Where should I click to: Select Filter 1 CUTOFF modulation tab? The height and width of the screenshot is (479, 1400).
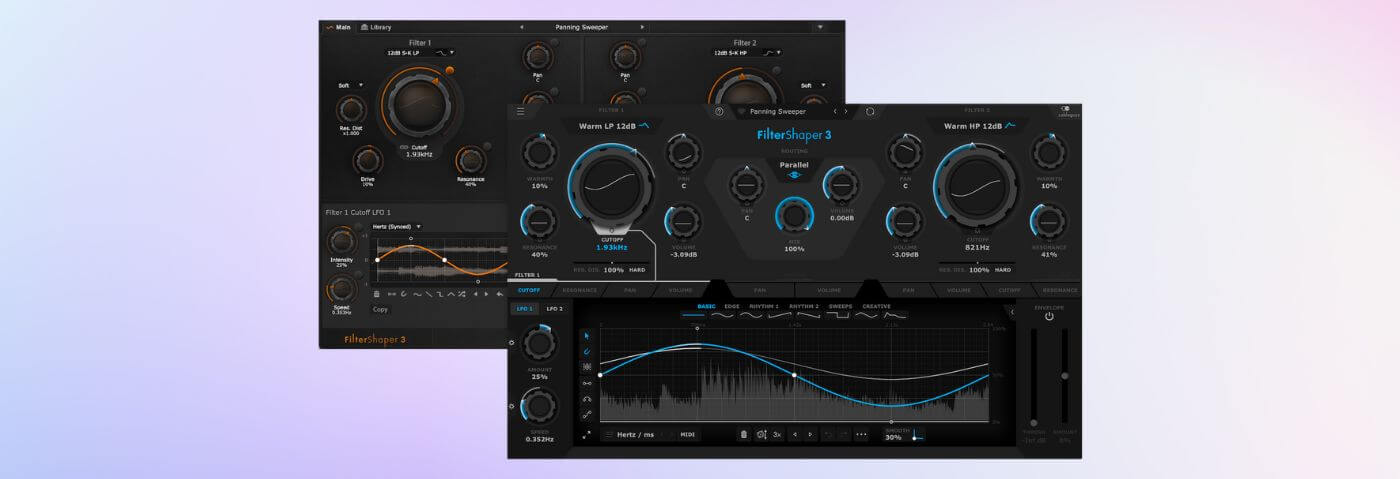click(x=529, y=290)
